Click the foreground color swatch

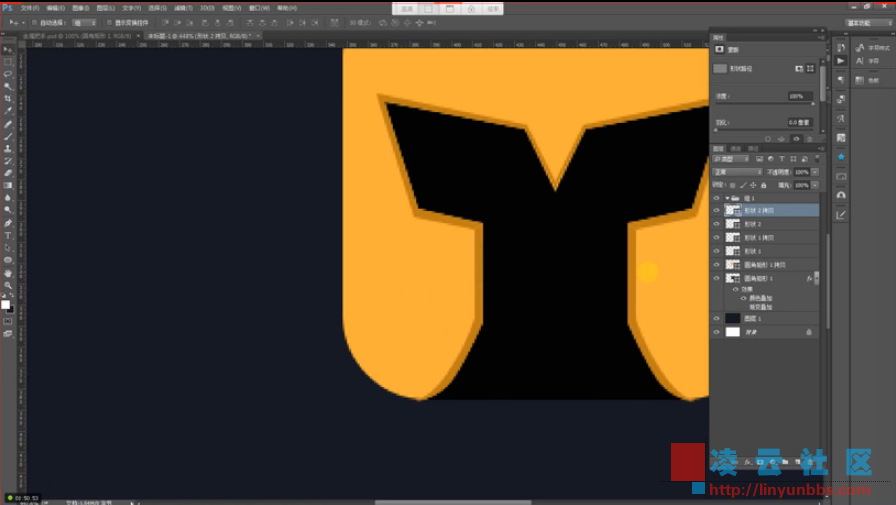pos(5,304)
